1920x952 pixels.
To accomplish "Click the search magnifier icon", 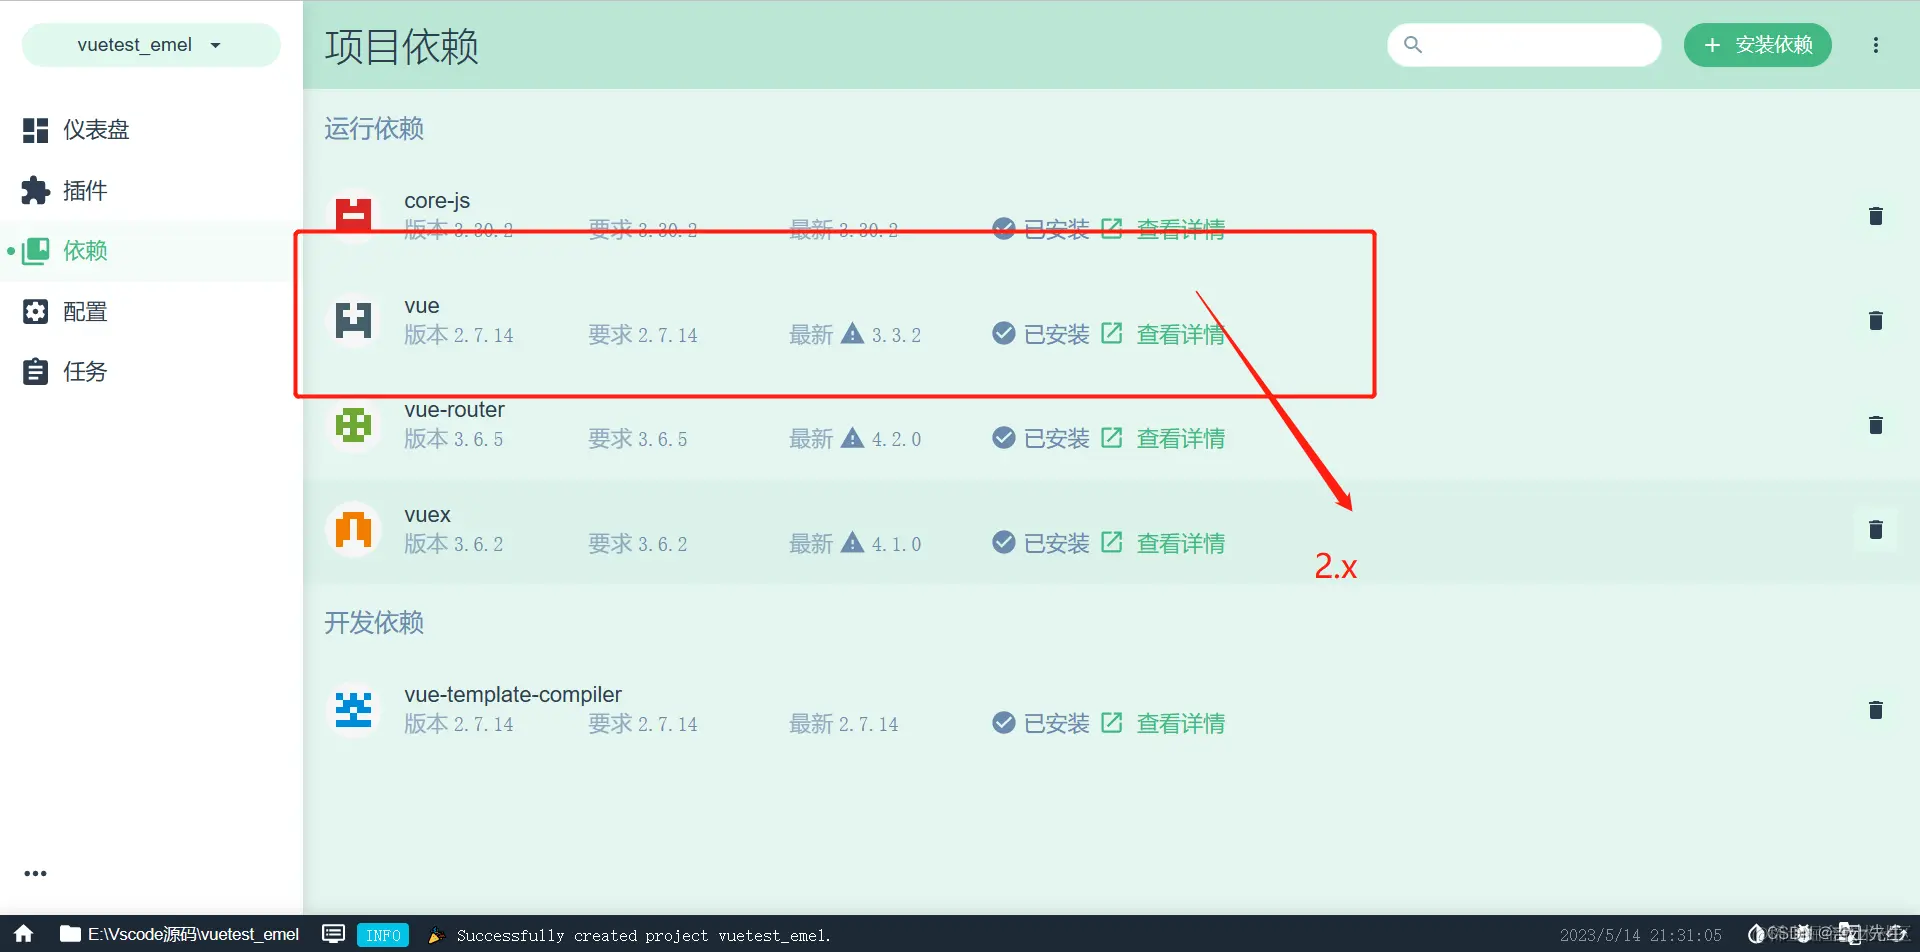I will click(1413, 45).
